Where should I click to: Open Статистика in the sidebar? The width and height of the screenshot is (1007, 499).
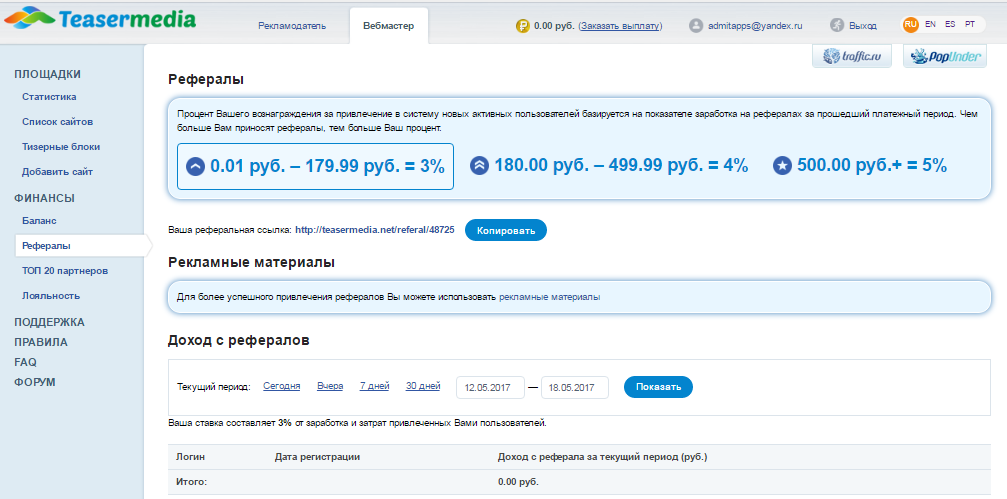point(49,97)
